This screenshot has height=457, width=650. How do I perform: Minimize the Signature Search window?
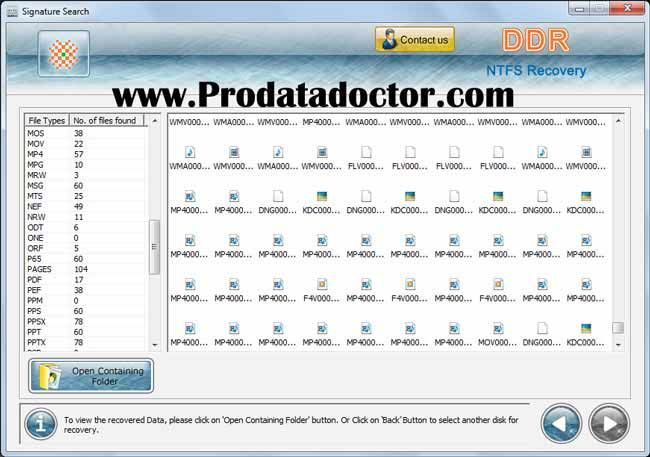pyautogui.click(x=580, y=9)
